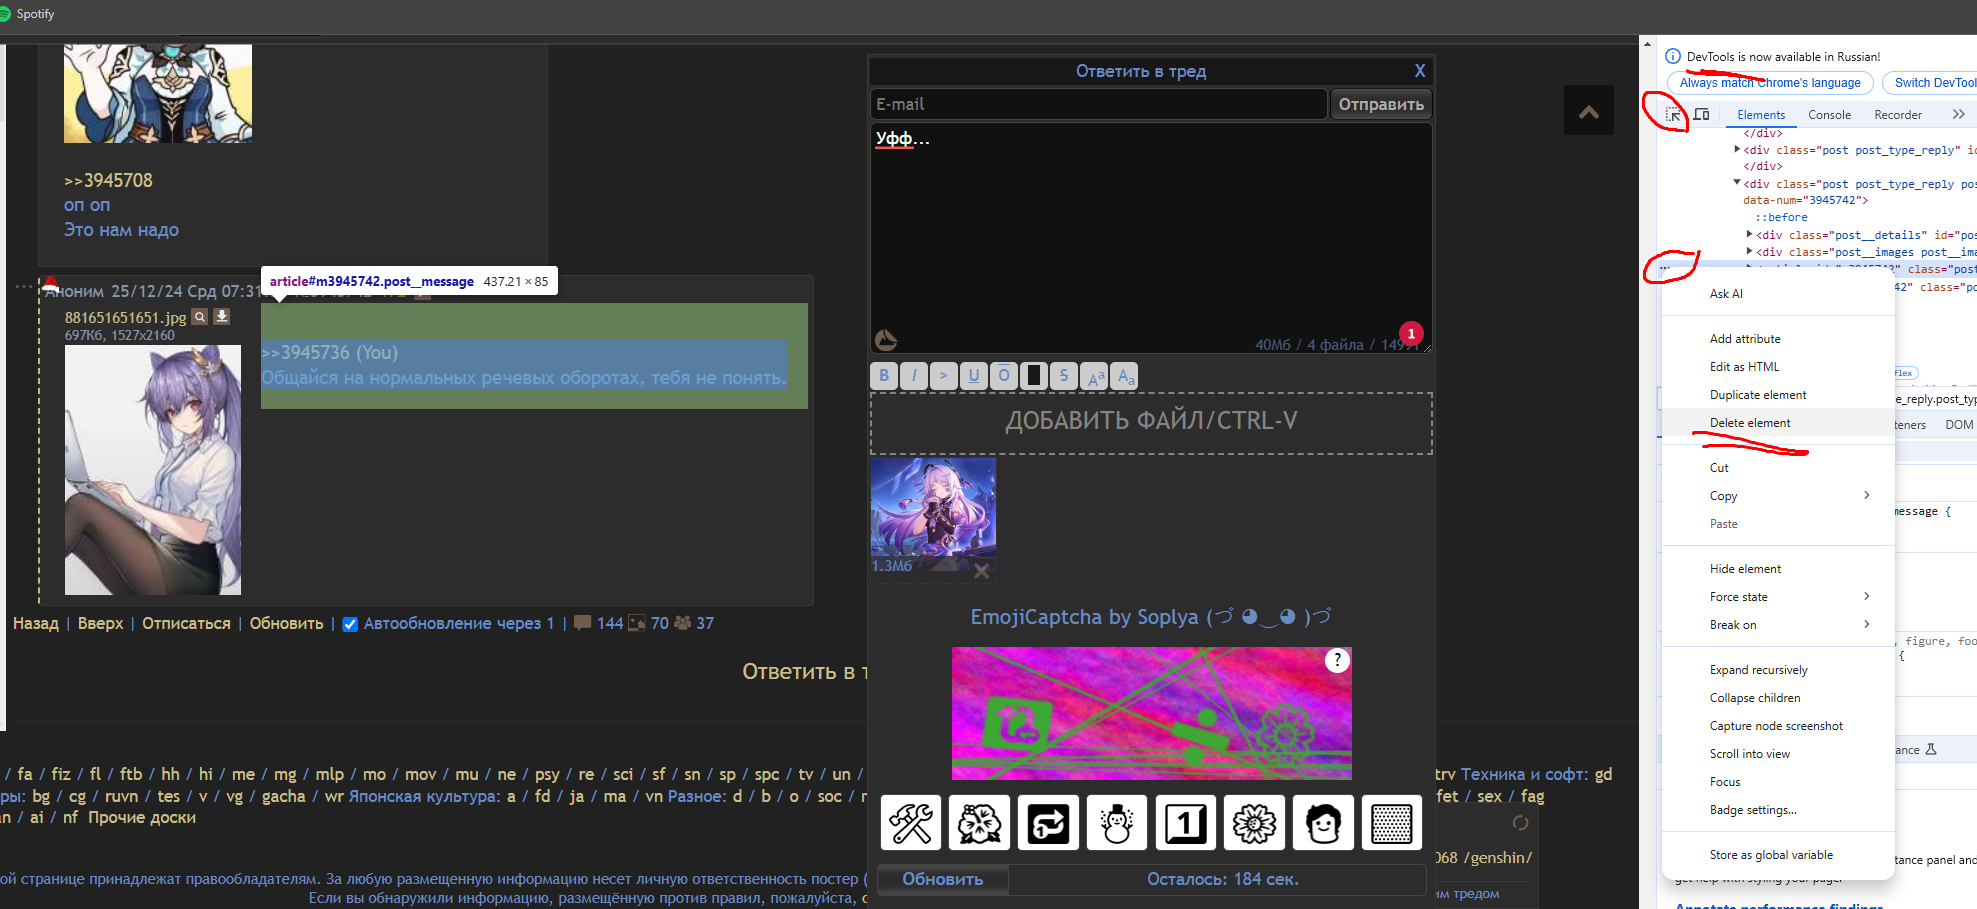Screen dimensions: 1977x909
Task: Pick the number one emoji captcha tile
Action: 1186,823
